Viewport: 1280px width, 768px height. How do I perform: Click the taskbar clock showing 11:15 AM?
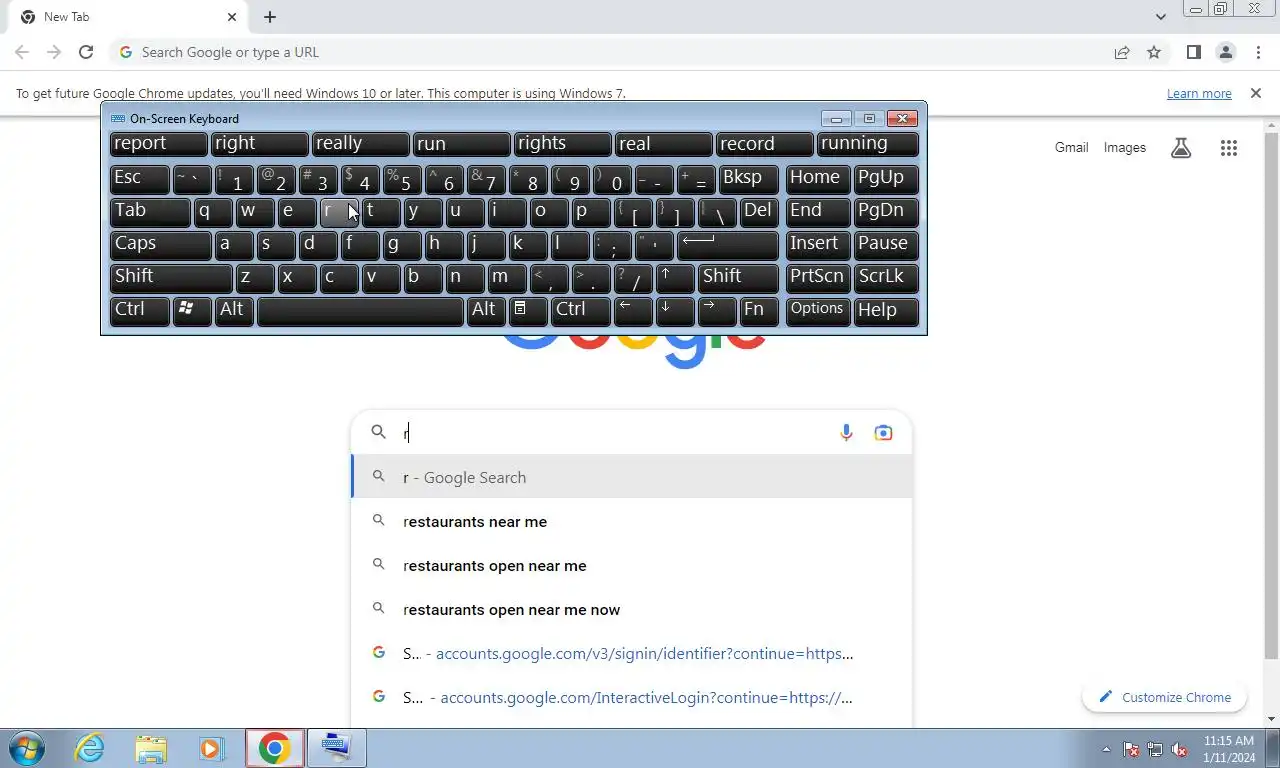(x=1229, y=749)
